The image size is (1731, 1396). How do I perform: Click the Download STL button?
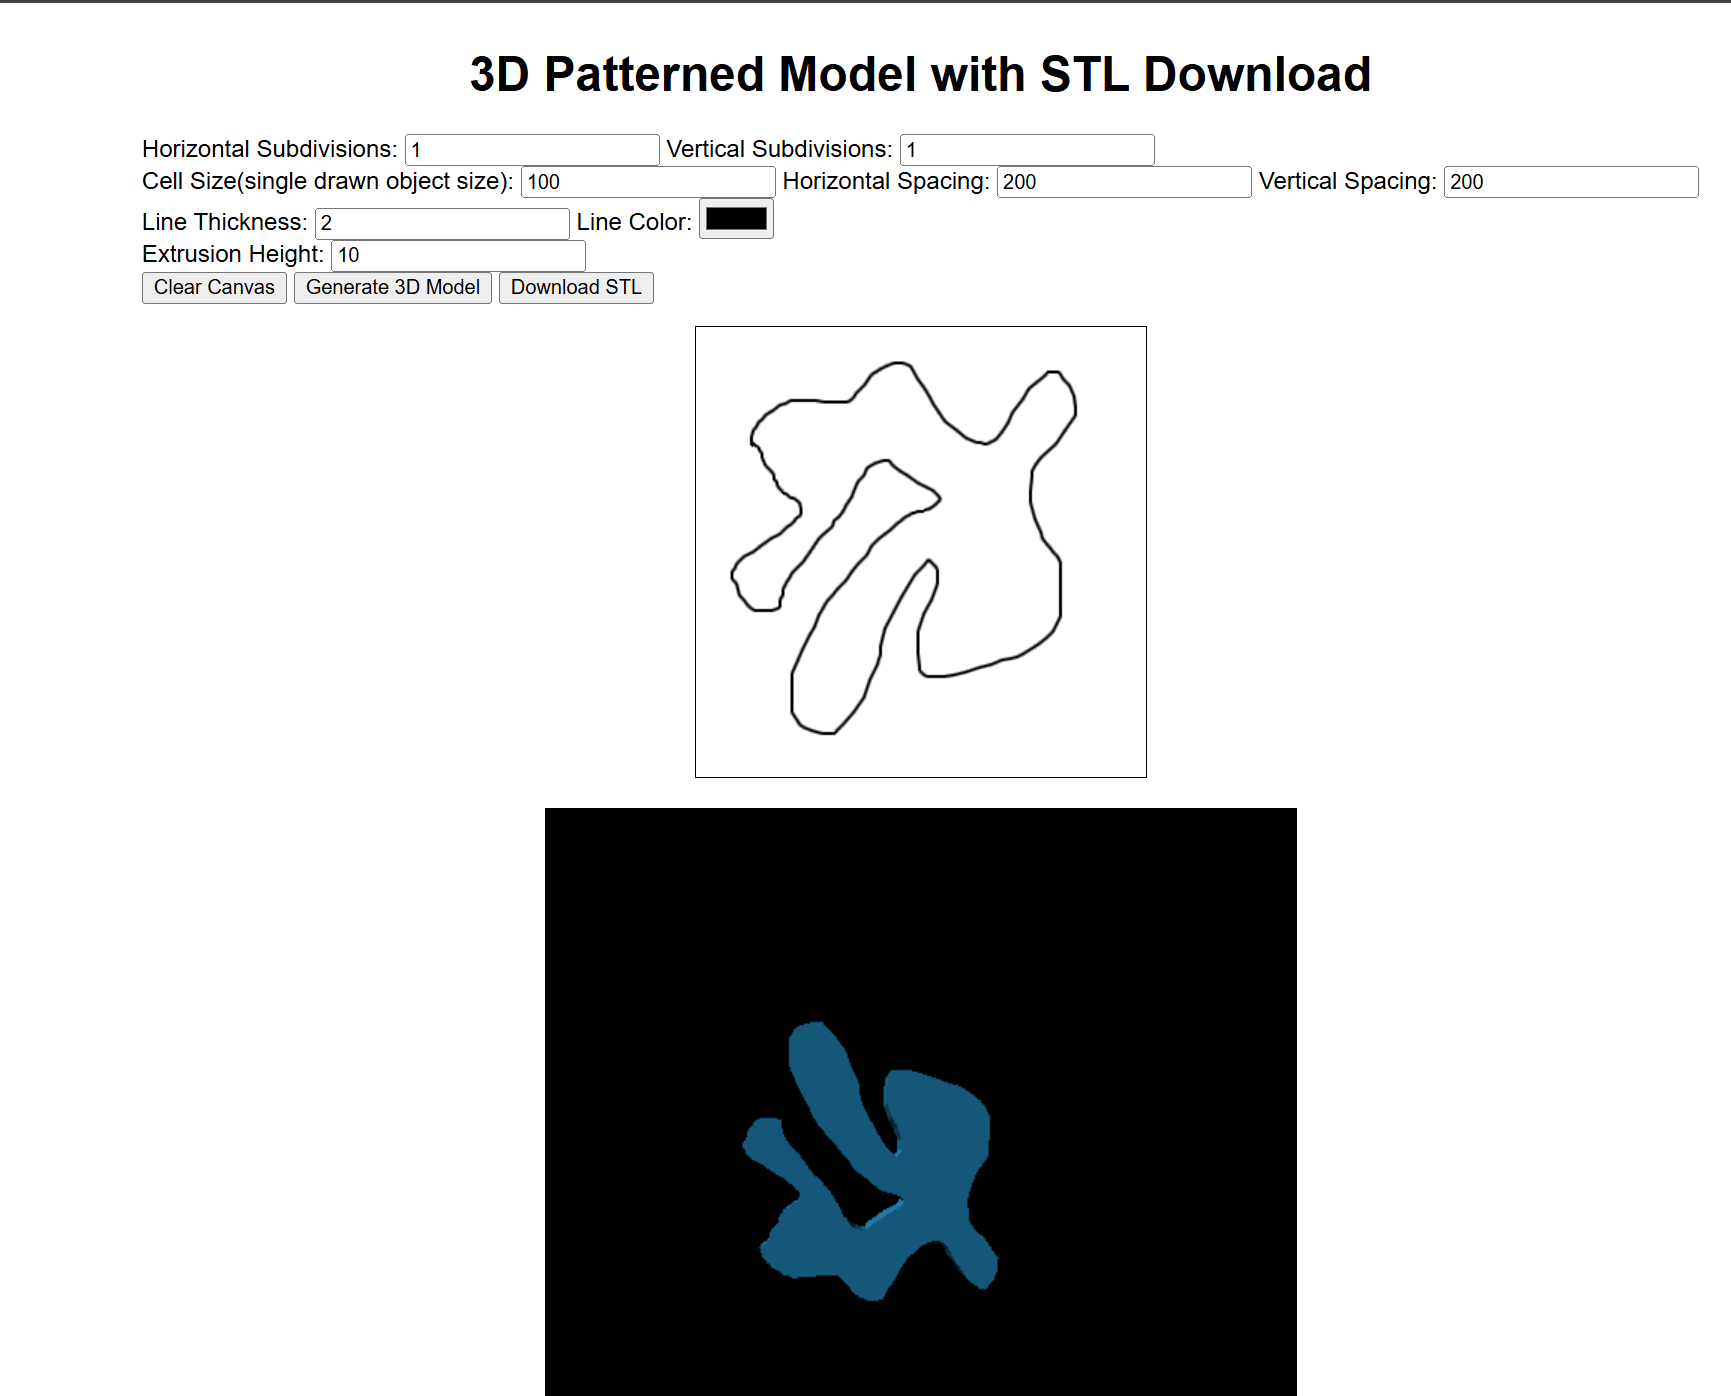(576, 288)
